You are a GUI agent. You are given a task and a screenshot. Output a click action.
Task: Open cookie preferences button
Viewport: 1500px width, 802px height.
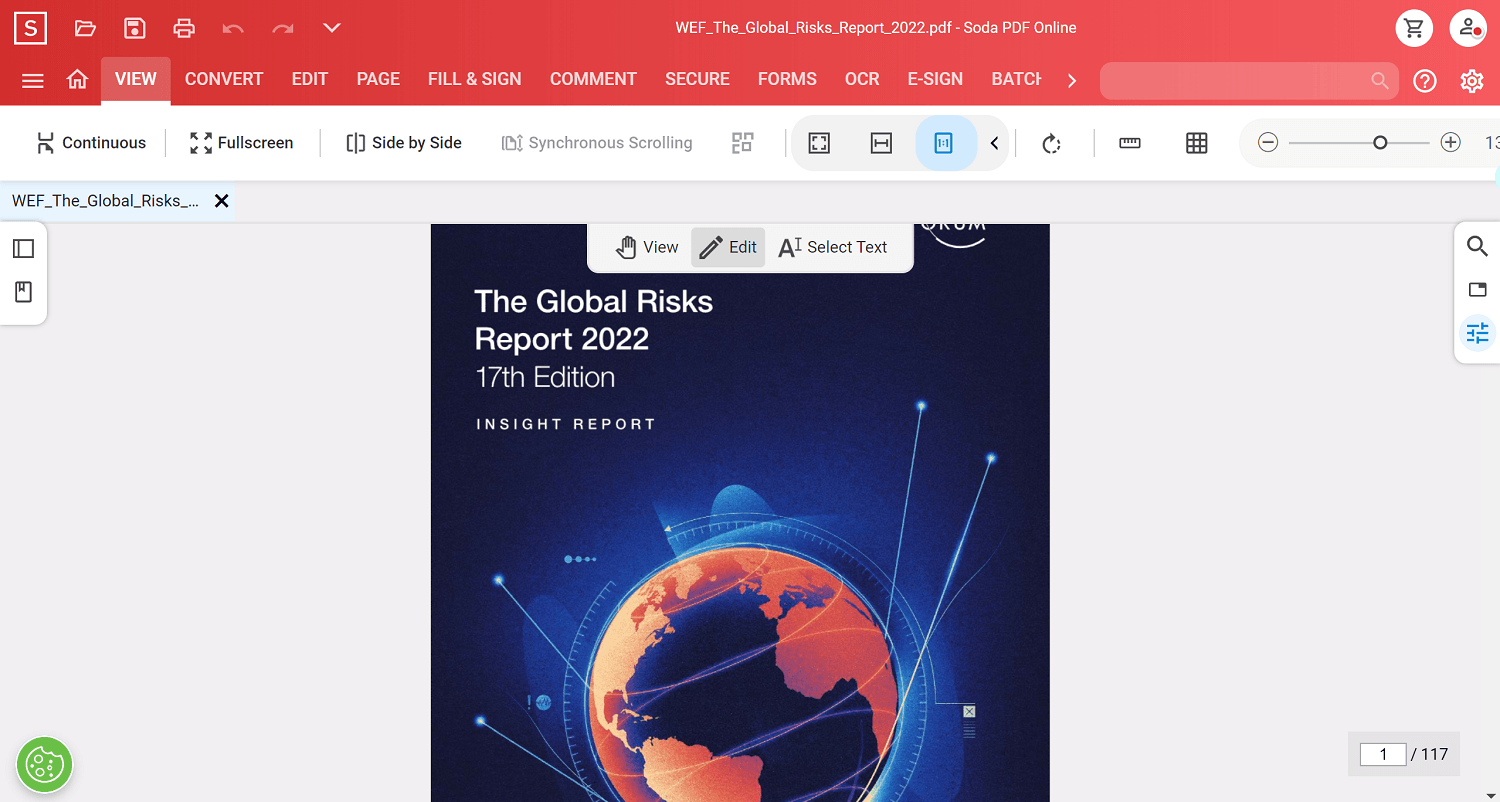pyautogui.click(x=44, y=765)
